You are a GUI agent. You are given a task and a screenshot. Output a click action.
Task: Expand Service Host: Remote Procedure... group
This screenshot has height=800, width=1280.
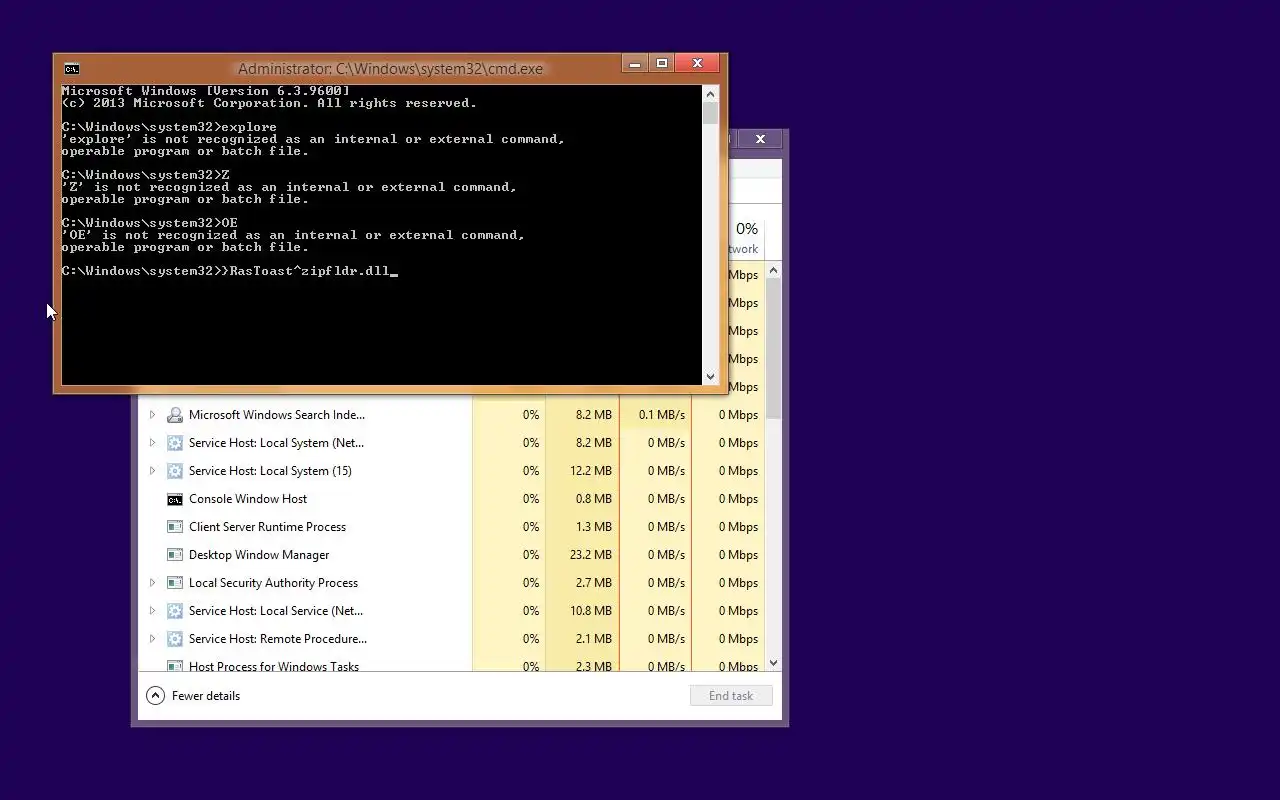pyautogui.click(x=152, y=639)
